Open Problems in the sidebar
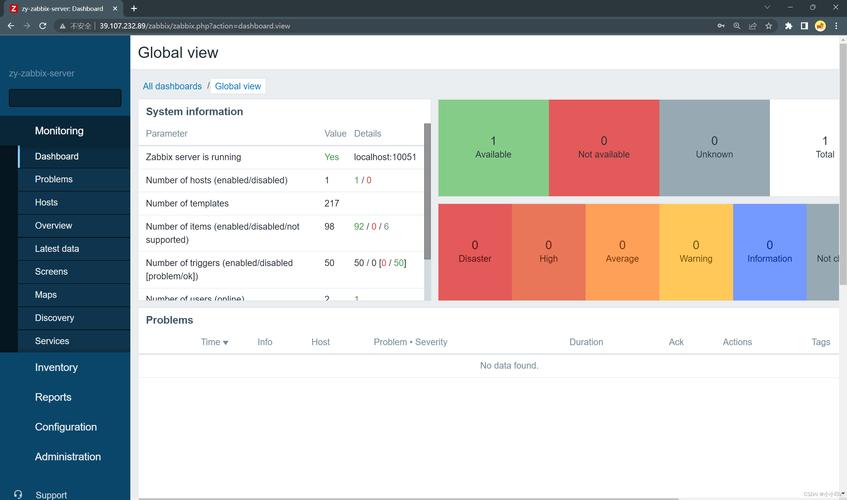This screenshot has height=500, width=847. (74, 179)
